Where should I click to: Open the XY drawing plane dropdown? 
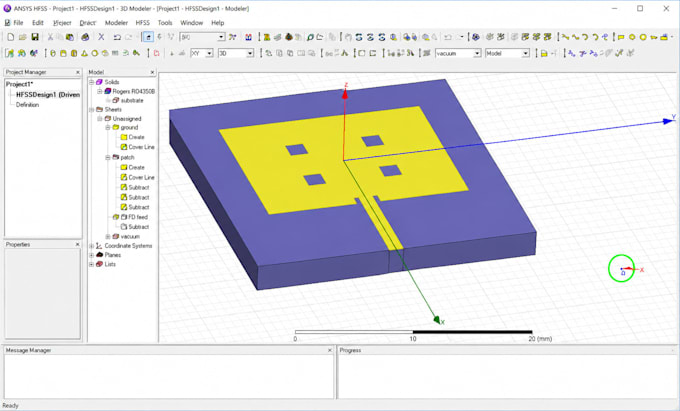209,53
